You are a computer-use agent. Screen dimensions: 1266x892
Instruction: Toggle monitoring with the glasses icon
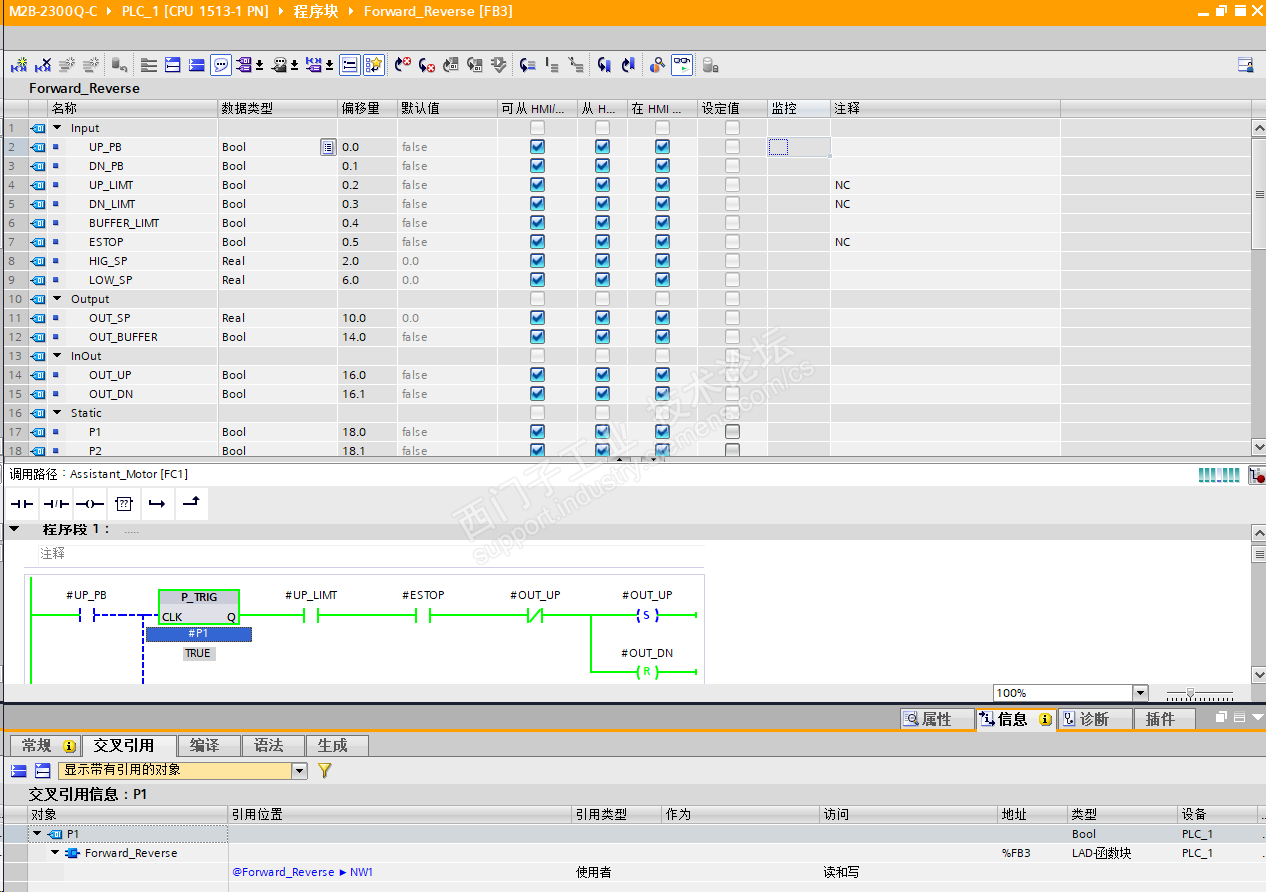tap(682, 65)
